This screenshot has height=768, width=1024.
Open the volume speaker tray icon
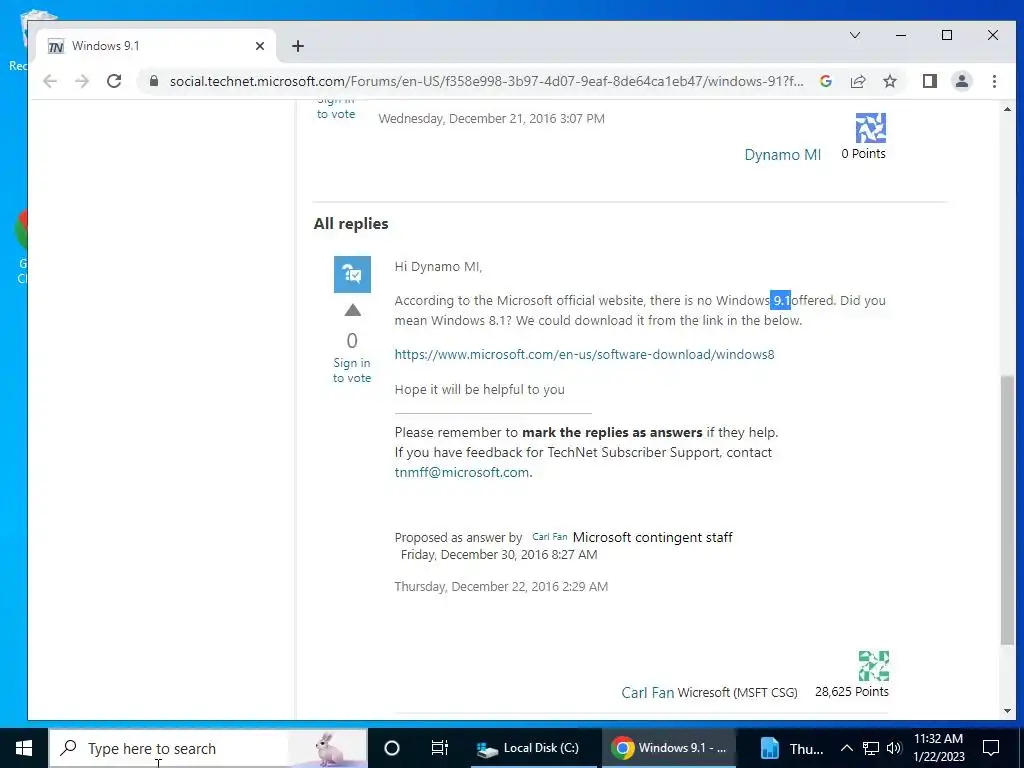click(x=894, y=748)
